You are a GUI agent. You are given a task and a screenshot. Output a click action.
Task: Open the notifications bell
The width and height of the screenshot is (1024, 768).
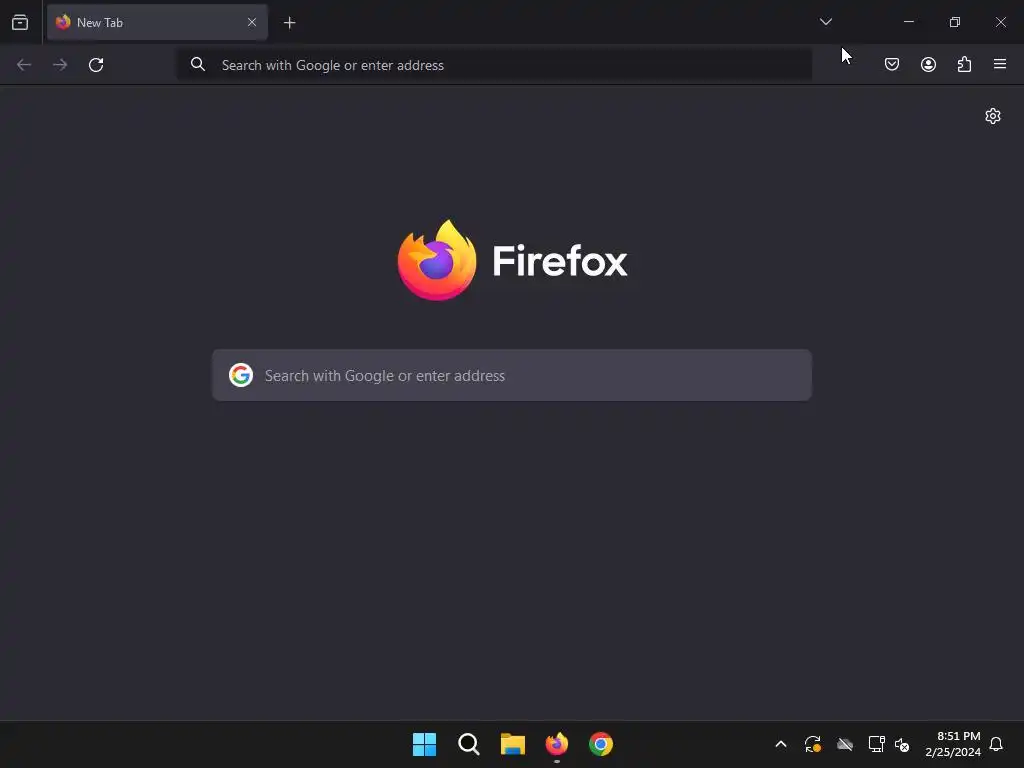pyautogui.click(x=997, y=744)
